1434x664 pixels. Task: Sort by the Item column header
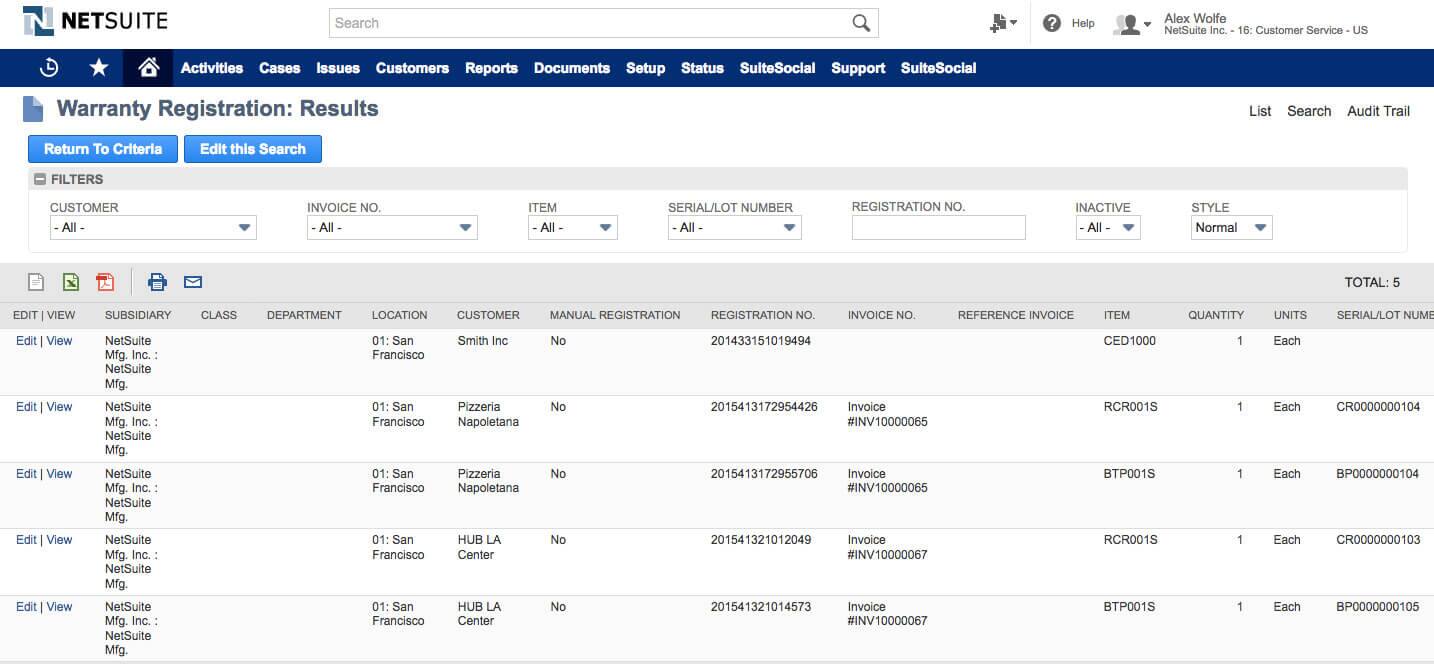[1117, 315]
